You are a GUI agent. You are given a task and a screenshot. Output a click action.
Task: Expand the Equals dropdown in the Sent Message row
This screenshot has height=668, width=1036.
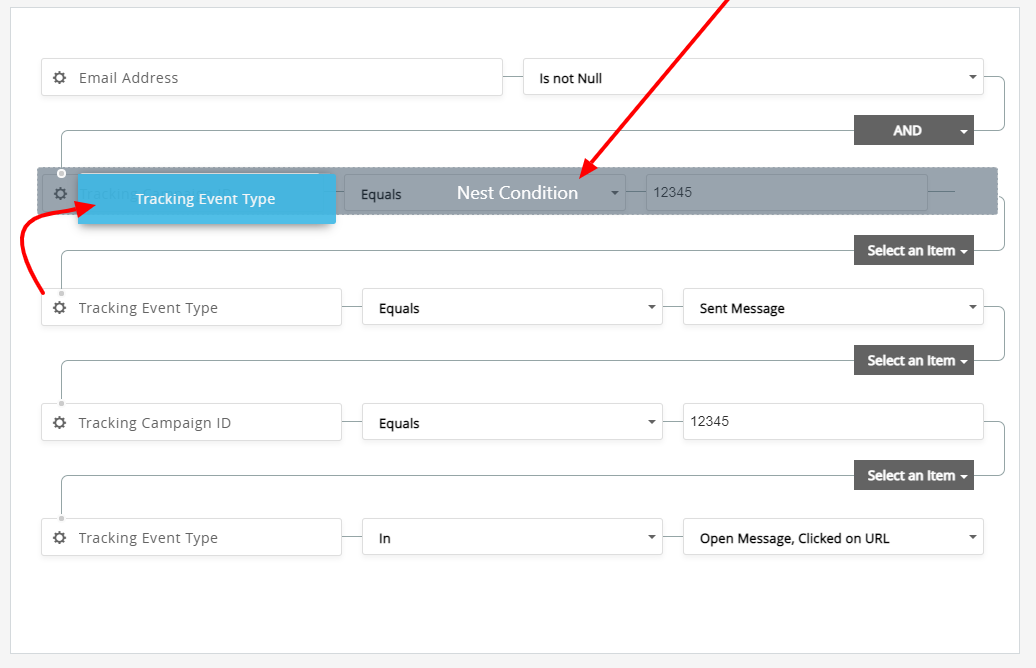(512, 308)
